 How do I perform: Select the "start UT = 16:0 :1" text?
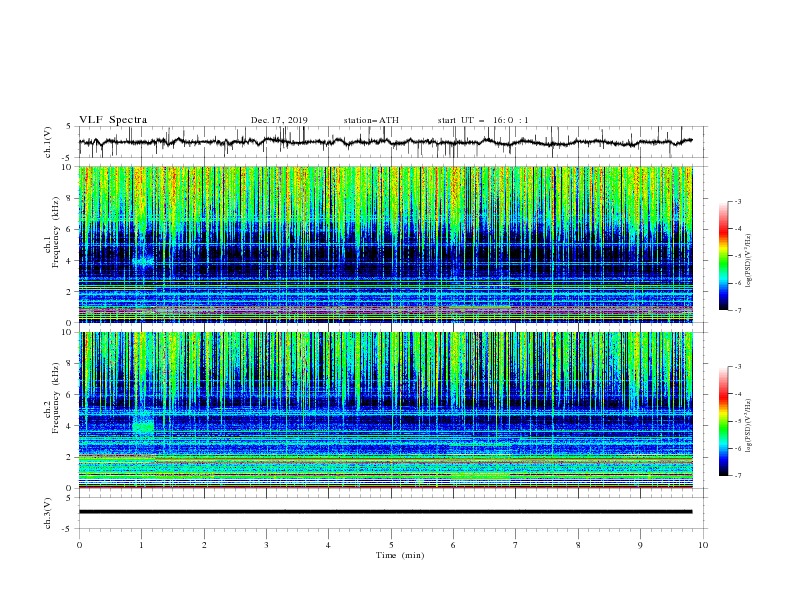(483, 120)
